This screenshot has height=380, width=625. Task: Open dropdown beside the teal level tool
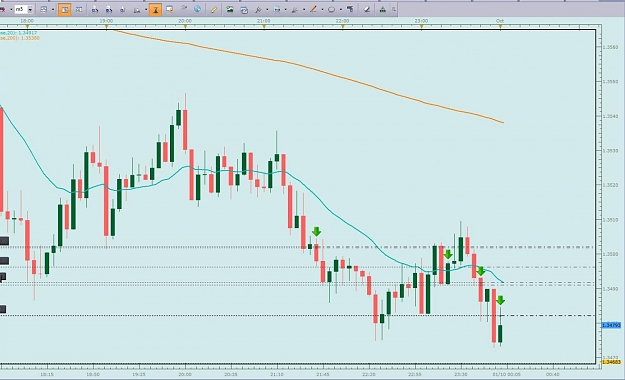[285, 10]
